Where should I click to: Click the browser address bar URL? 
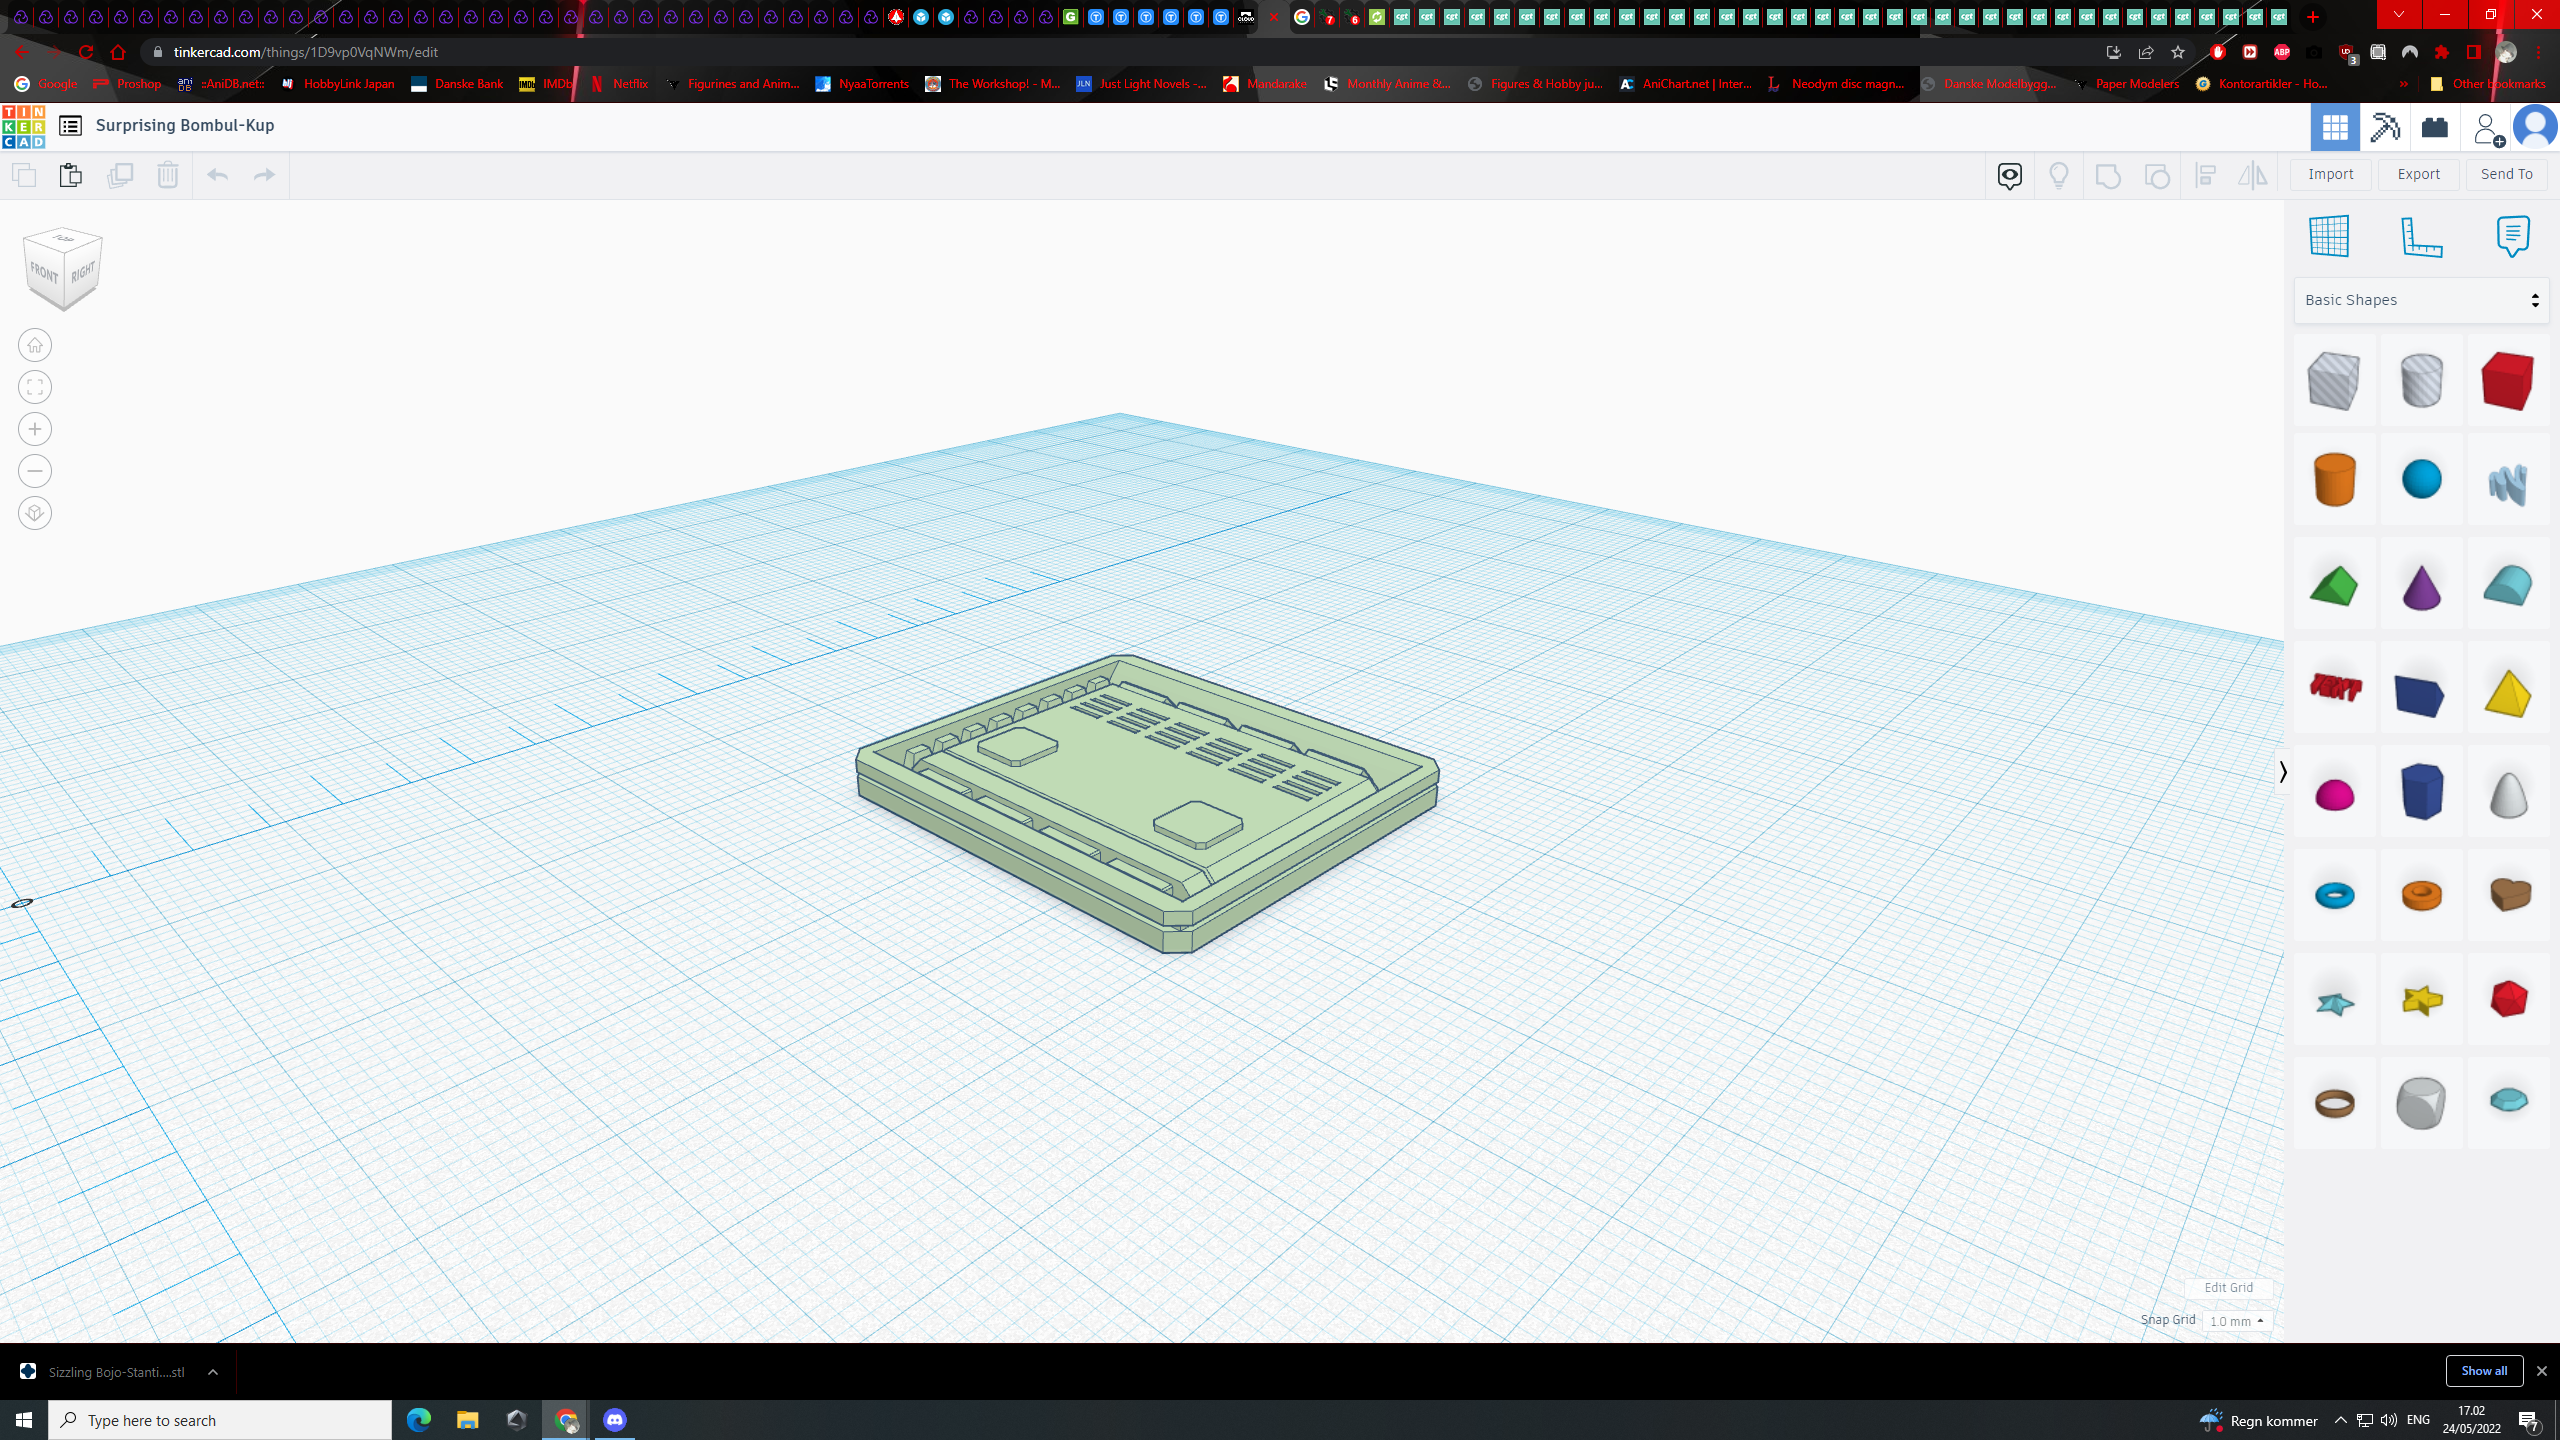(306, 52)
